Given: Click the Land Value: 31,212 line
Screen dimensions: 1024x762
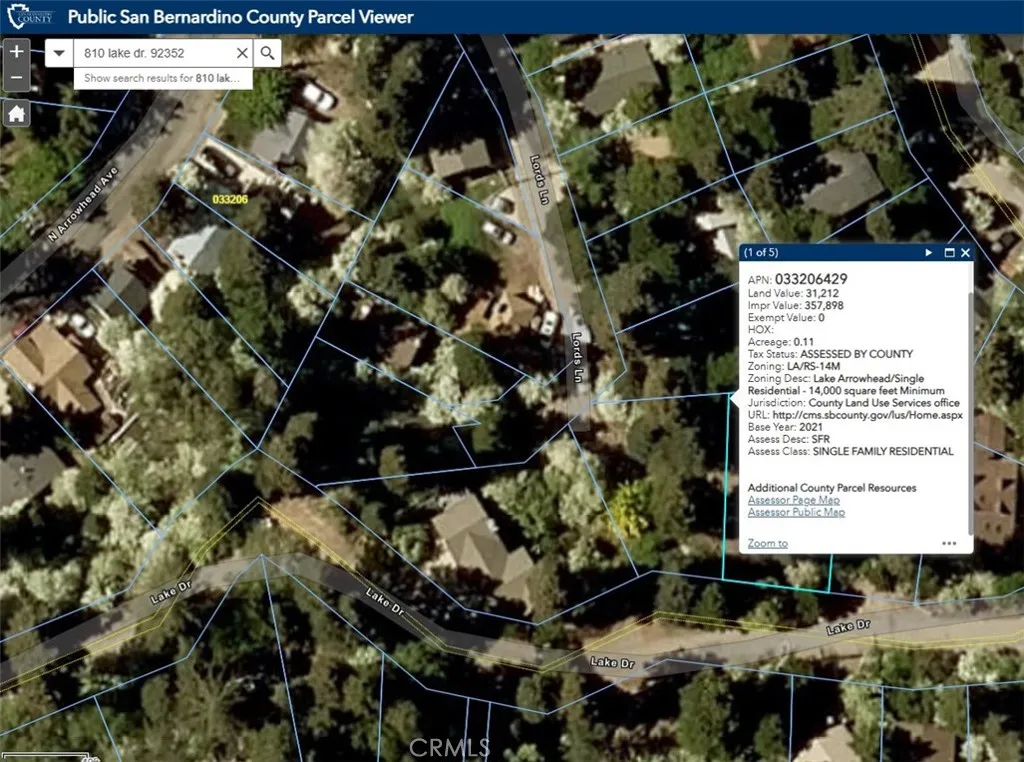Looking at the screenshot, I should [793, 293].
